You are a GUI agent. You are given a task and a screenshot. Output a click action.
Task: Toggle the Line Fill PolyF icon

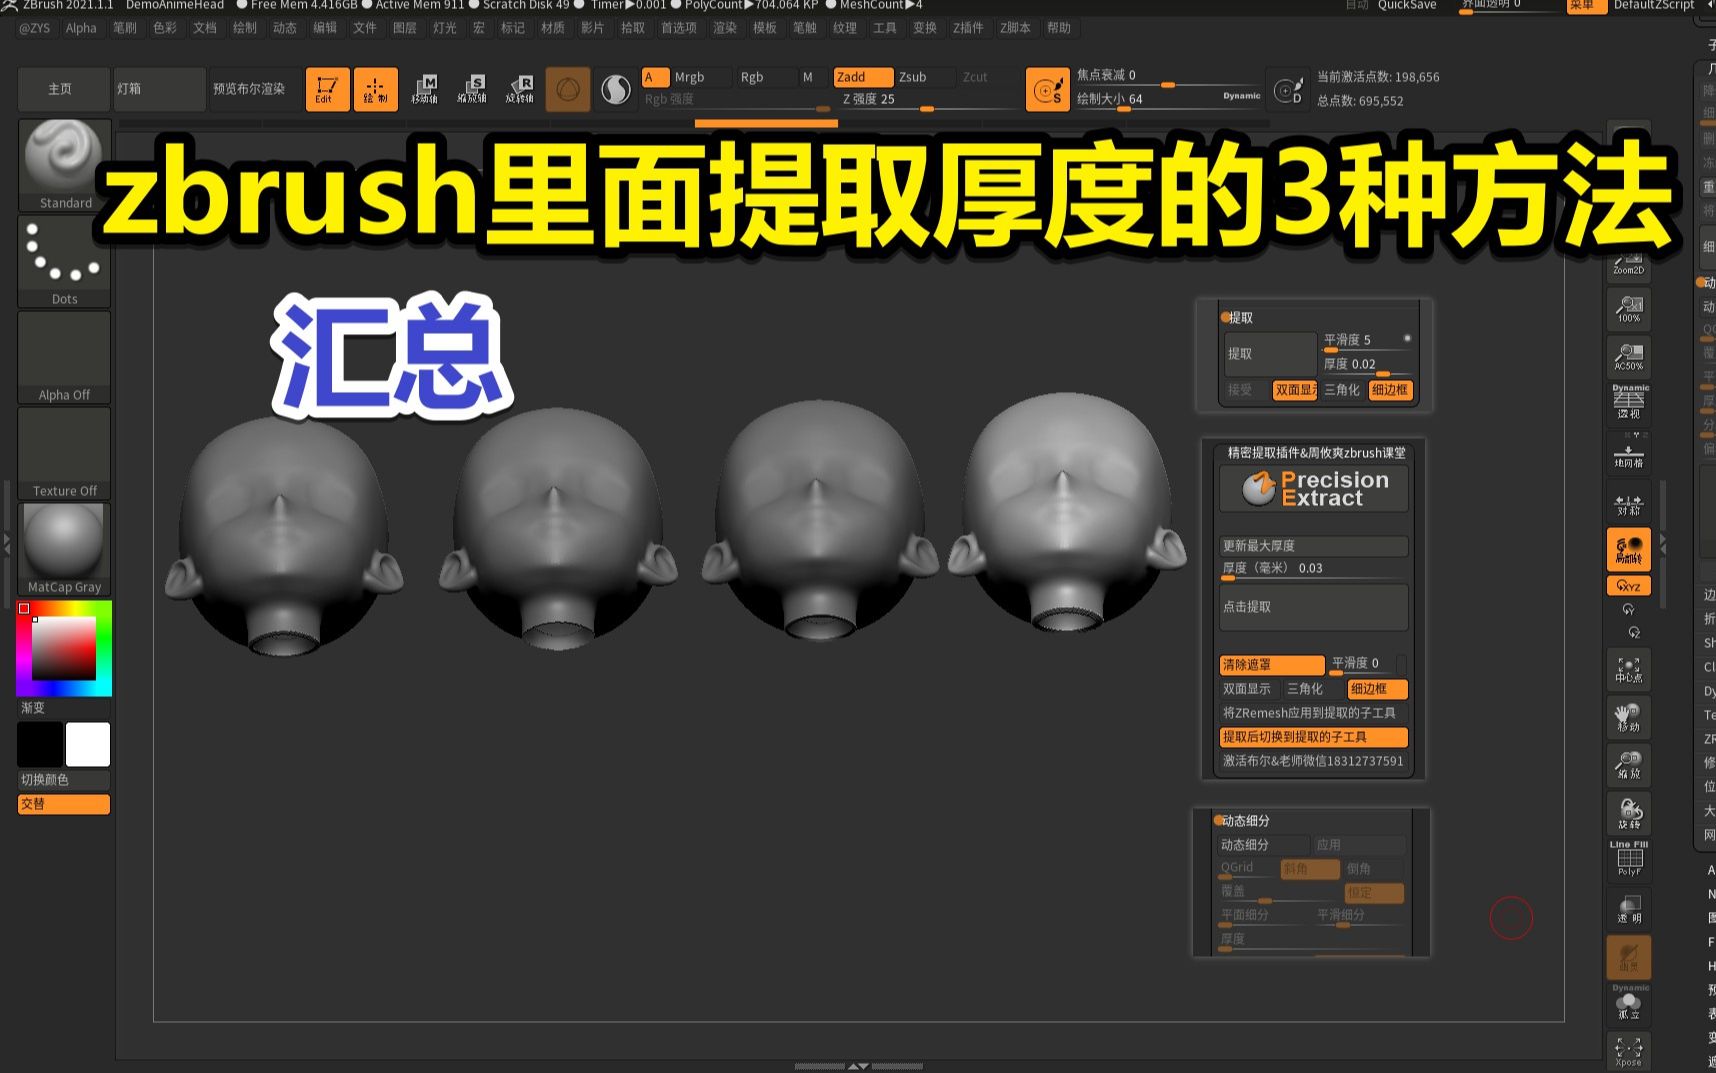1629,860
